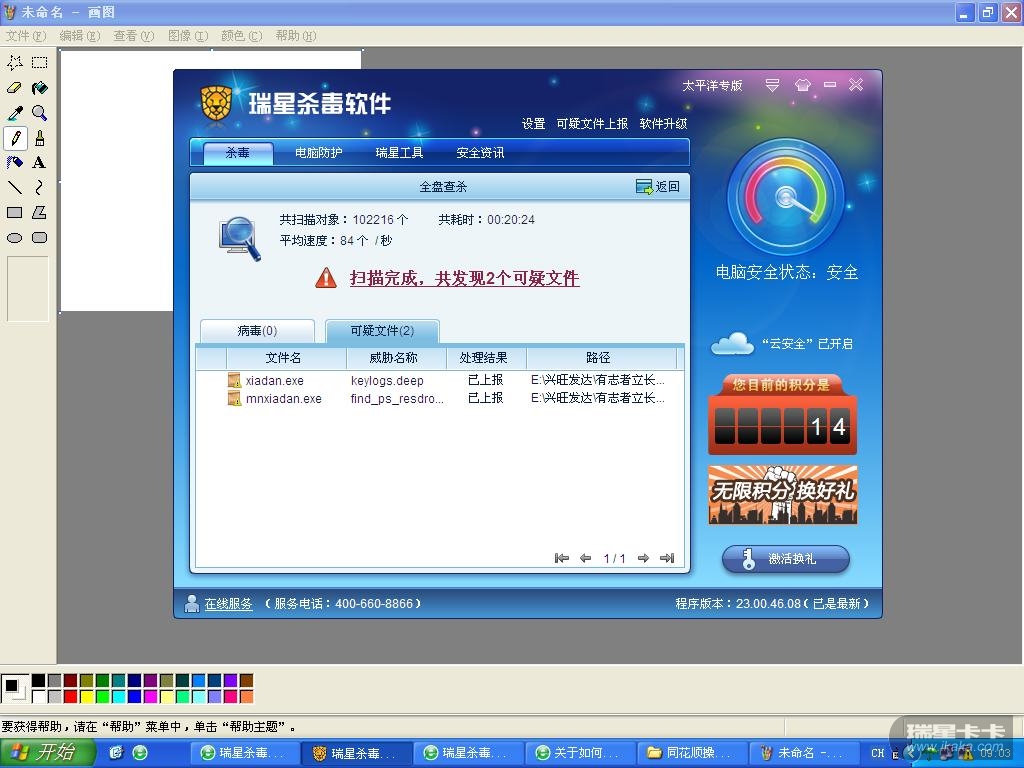Select the rectangular Select tool in Paint
Viewport: 1024px width, 768px height.
[x=39, y=63]
